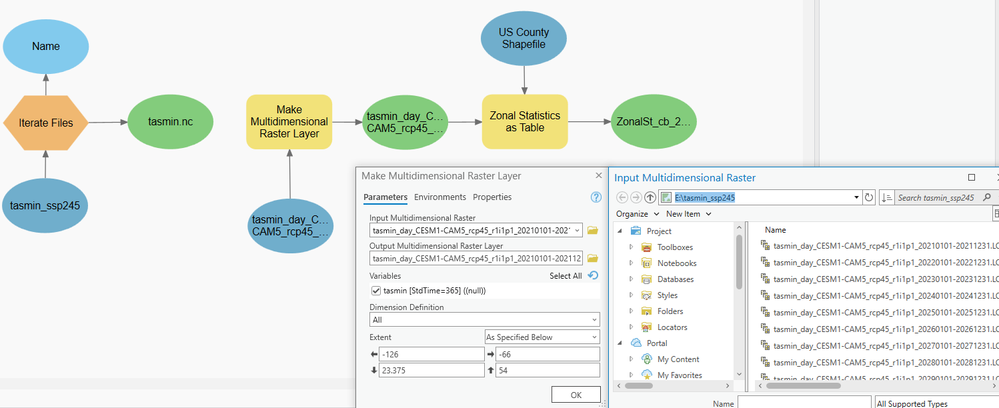This screenshot has width=999, height=408.
Task: Click the sort options icon beside search
Action: (886, 198)
